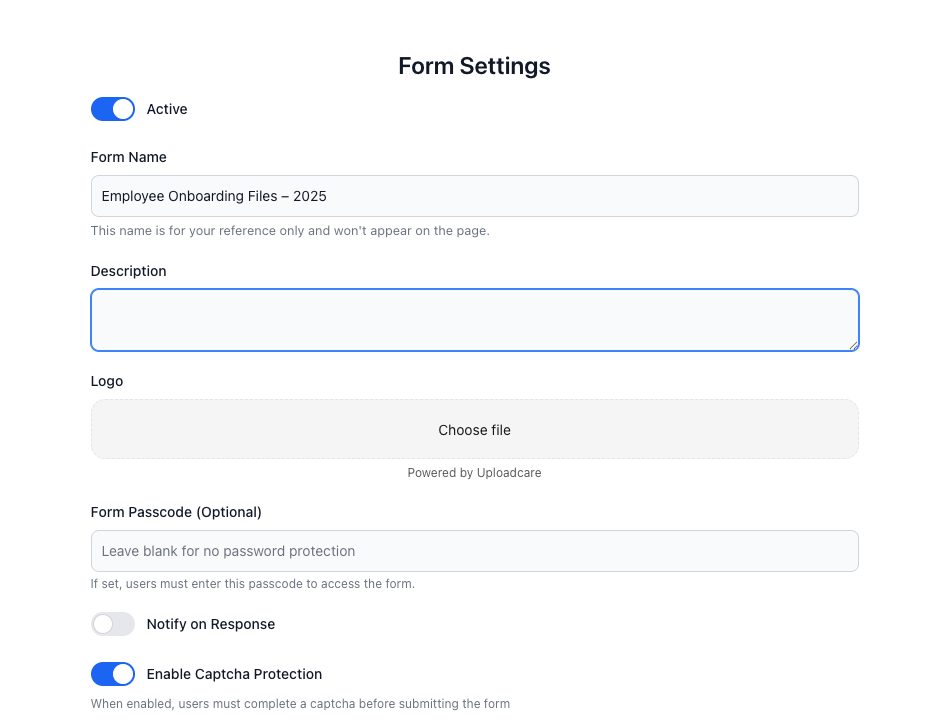
Task: Open the Powered by Uploadcare link
Action: [474, 472]
